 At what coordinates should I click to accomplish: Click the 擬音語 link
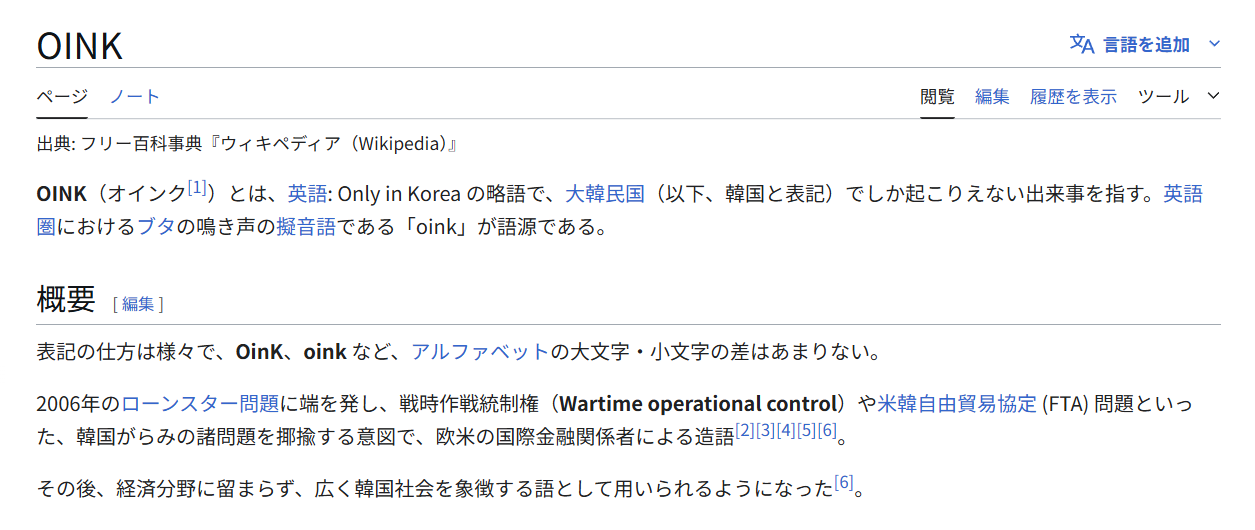coord(306,227)
